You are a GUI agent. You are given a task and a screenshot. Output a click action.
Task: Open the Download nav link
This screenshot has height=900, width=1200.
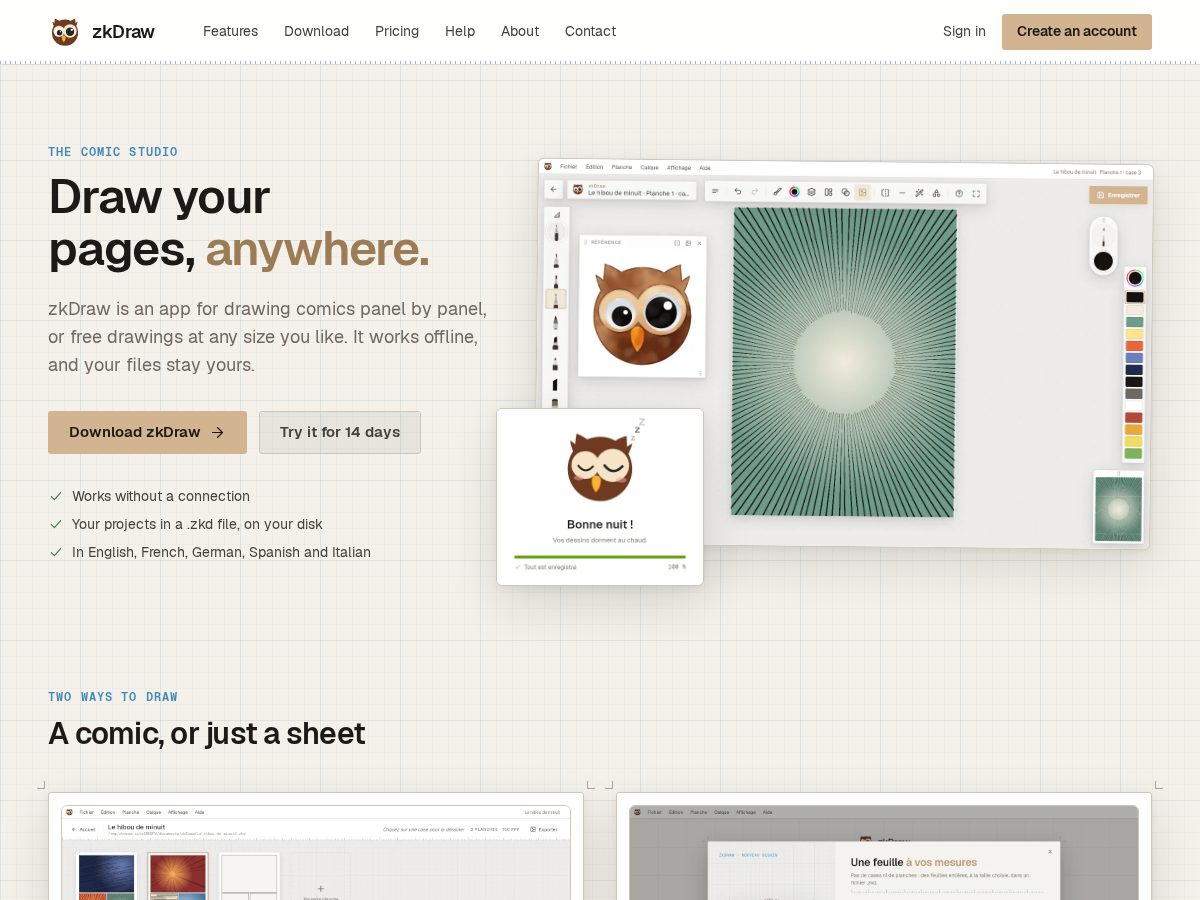point(316,31)
